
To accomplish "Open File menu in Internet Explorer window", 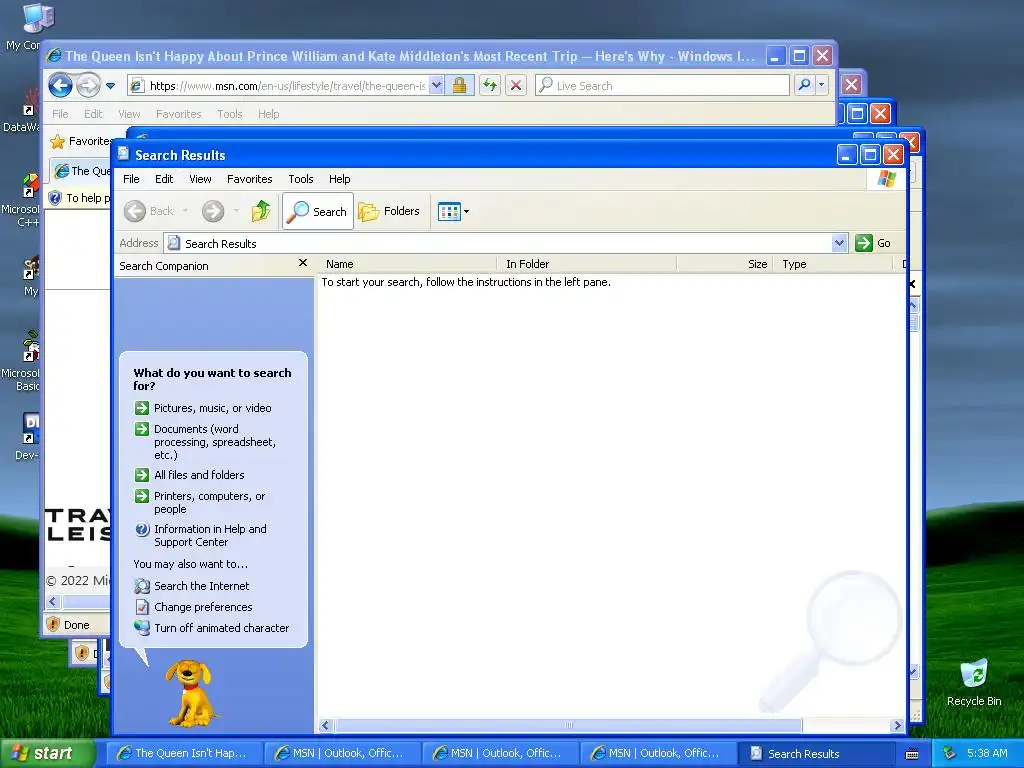I will [60, 114].
